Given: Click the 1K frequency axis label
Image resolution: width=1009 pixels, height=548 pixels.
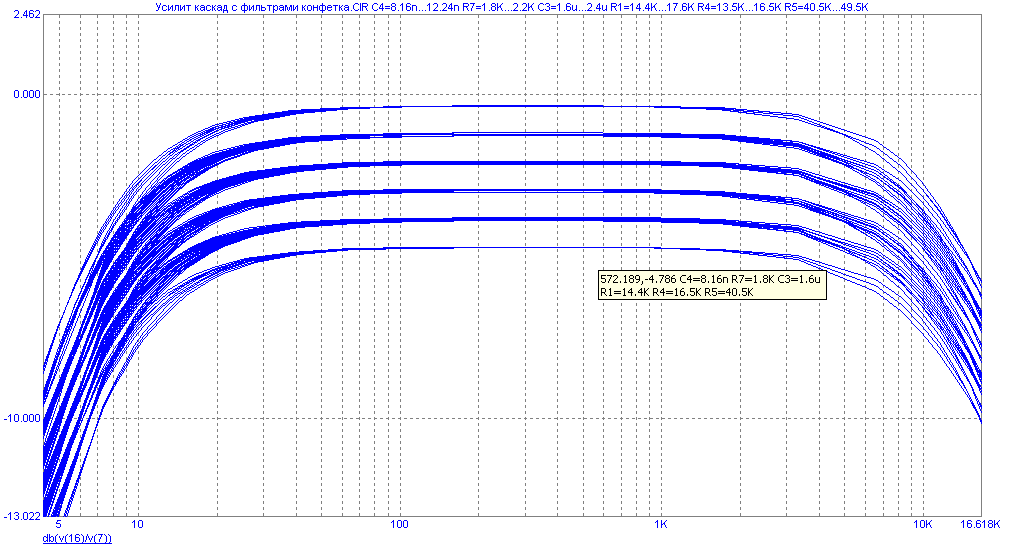Looking at the screenshot, I should click(x=661, y=524).
